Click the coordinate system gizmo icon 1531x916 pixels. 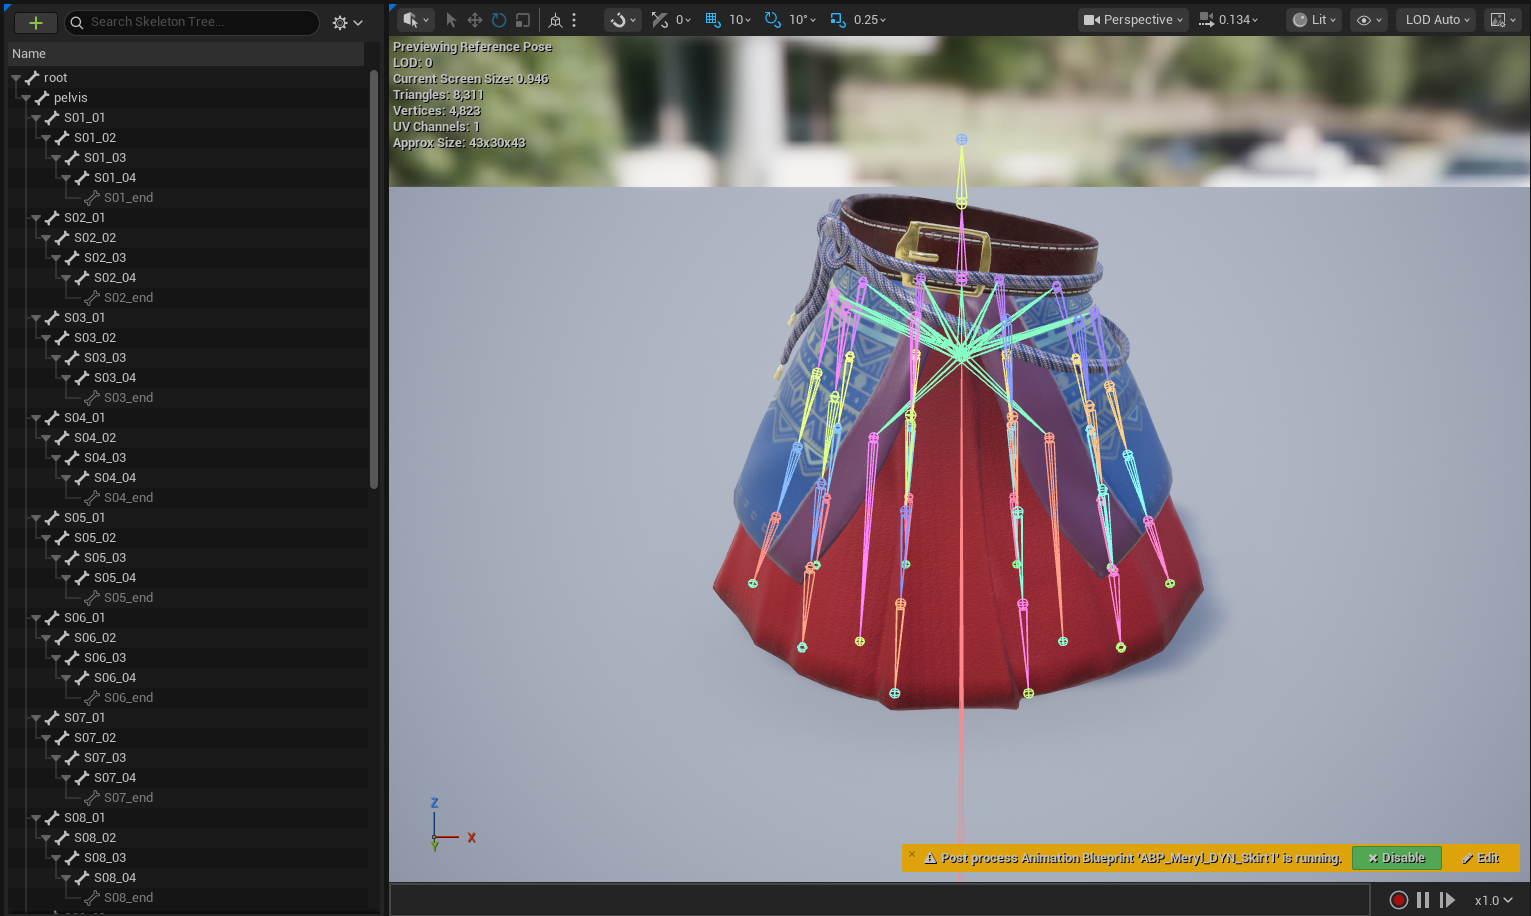tap(556, 20)
